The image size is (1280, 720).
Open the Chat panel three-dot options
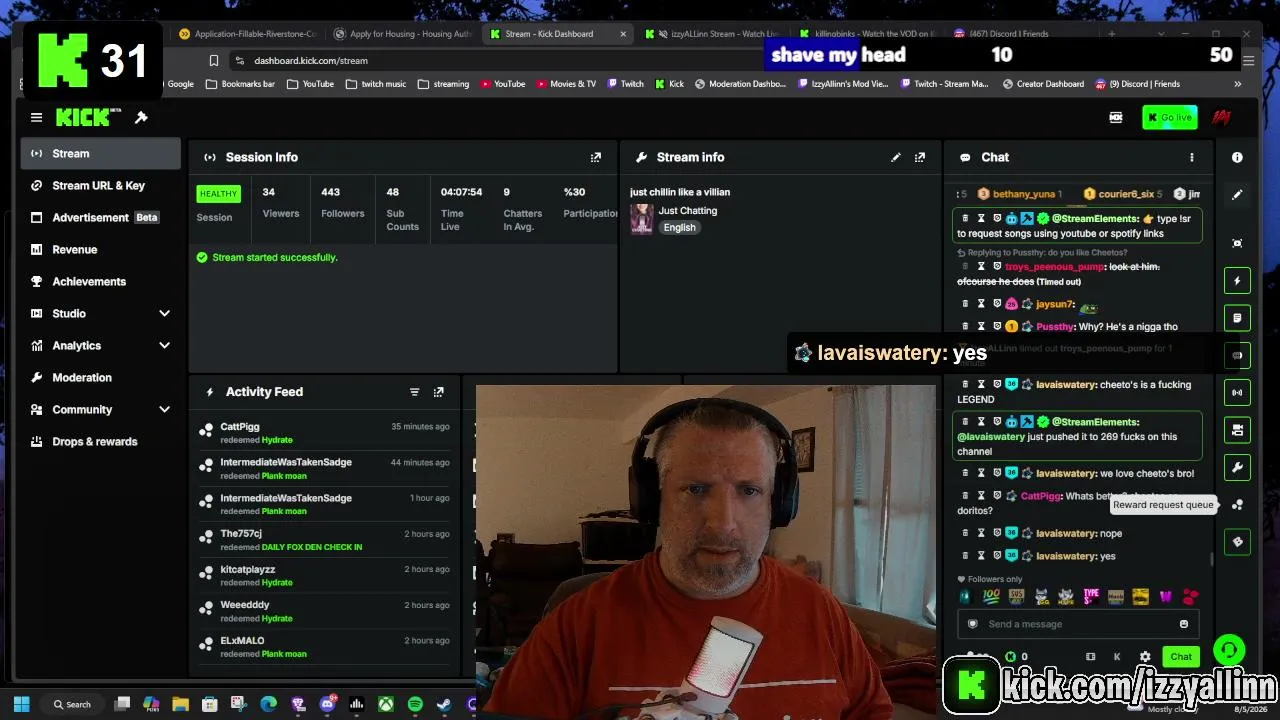pos(1191,157)
